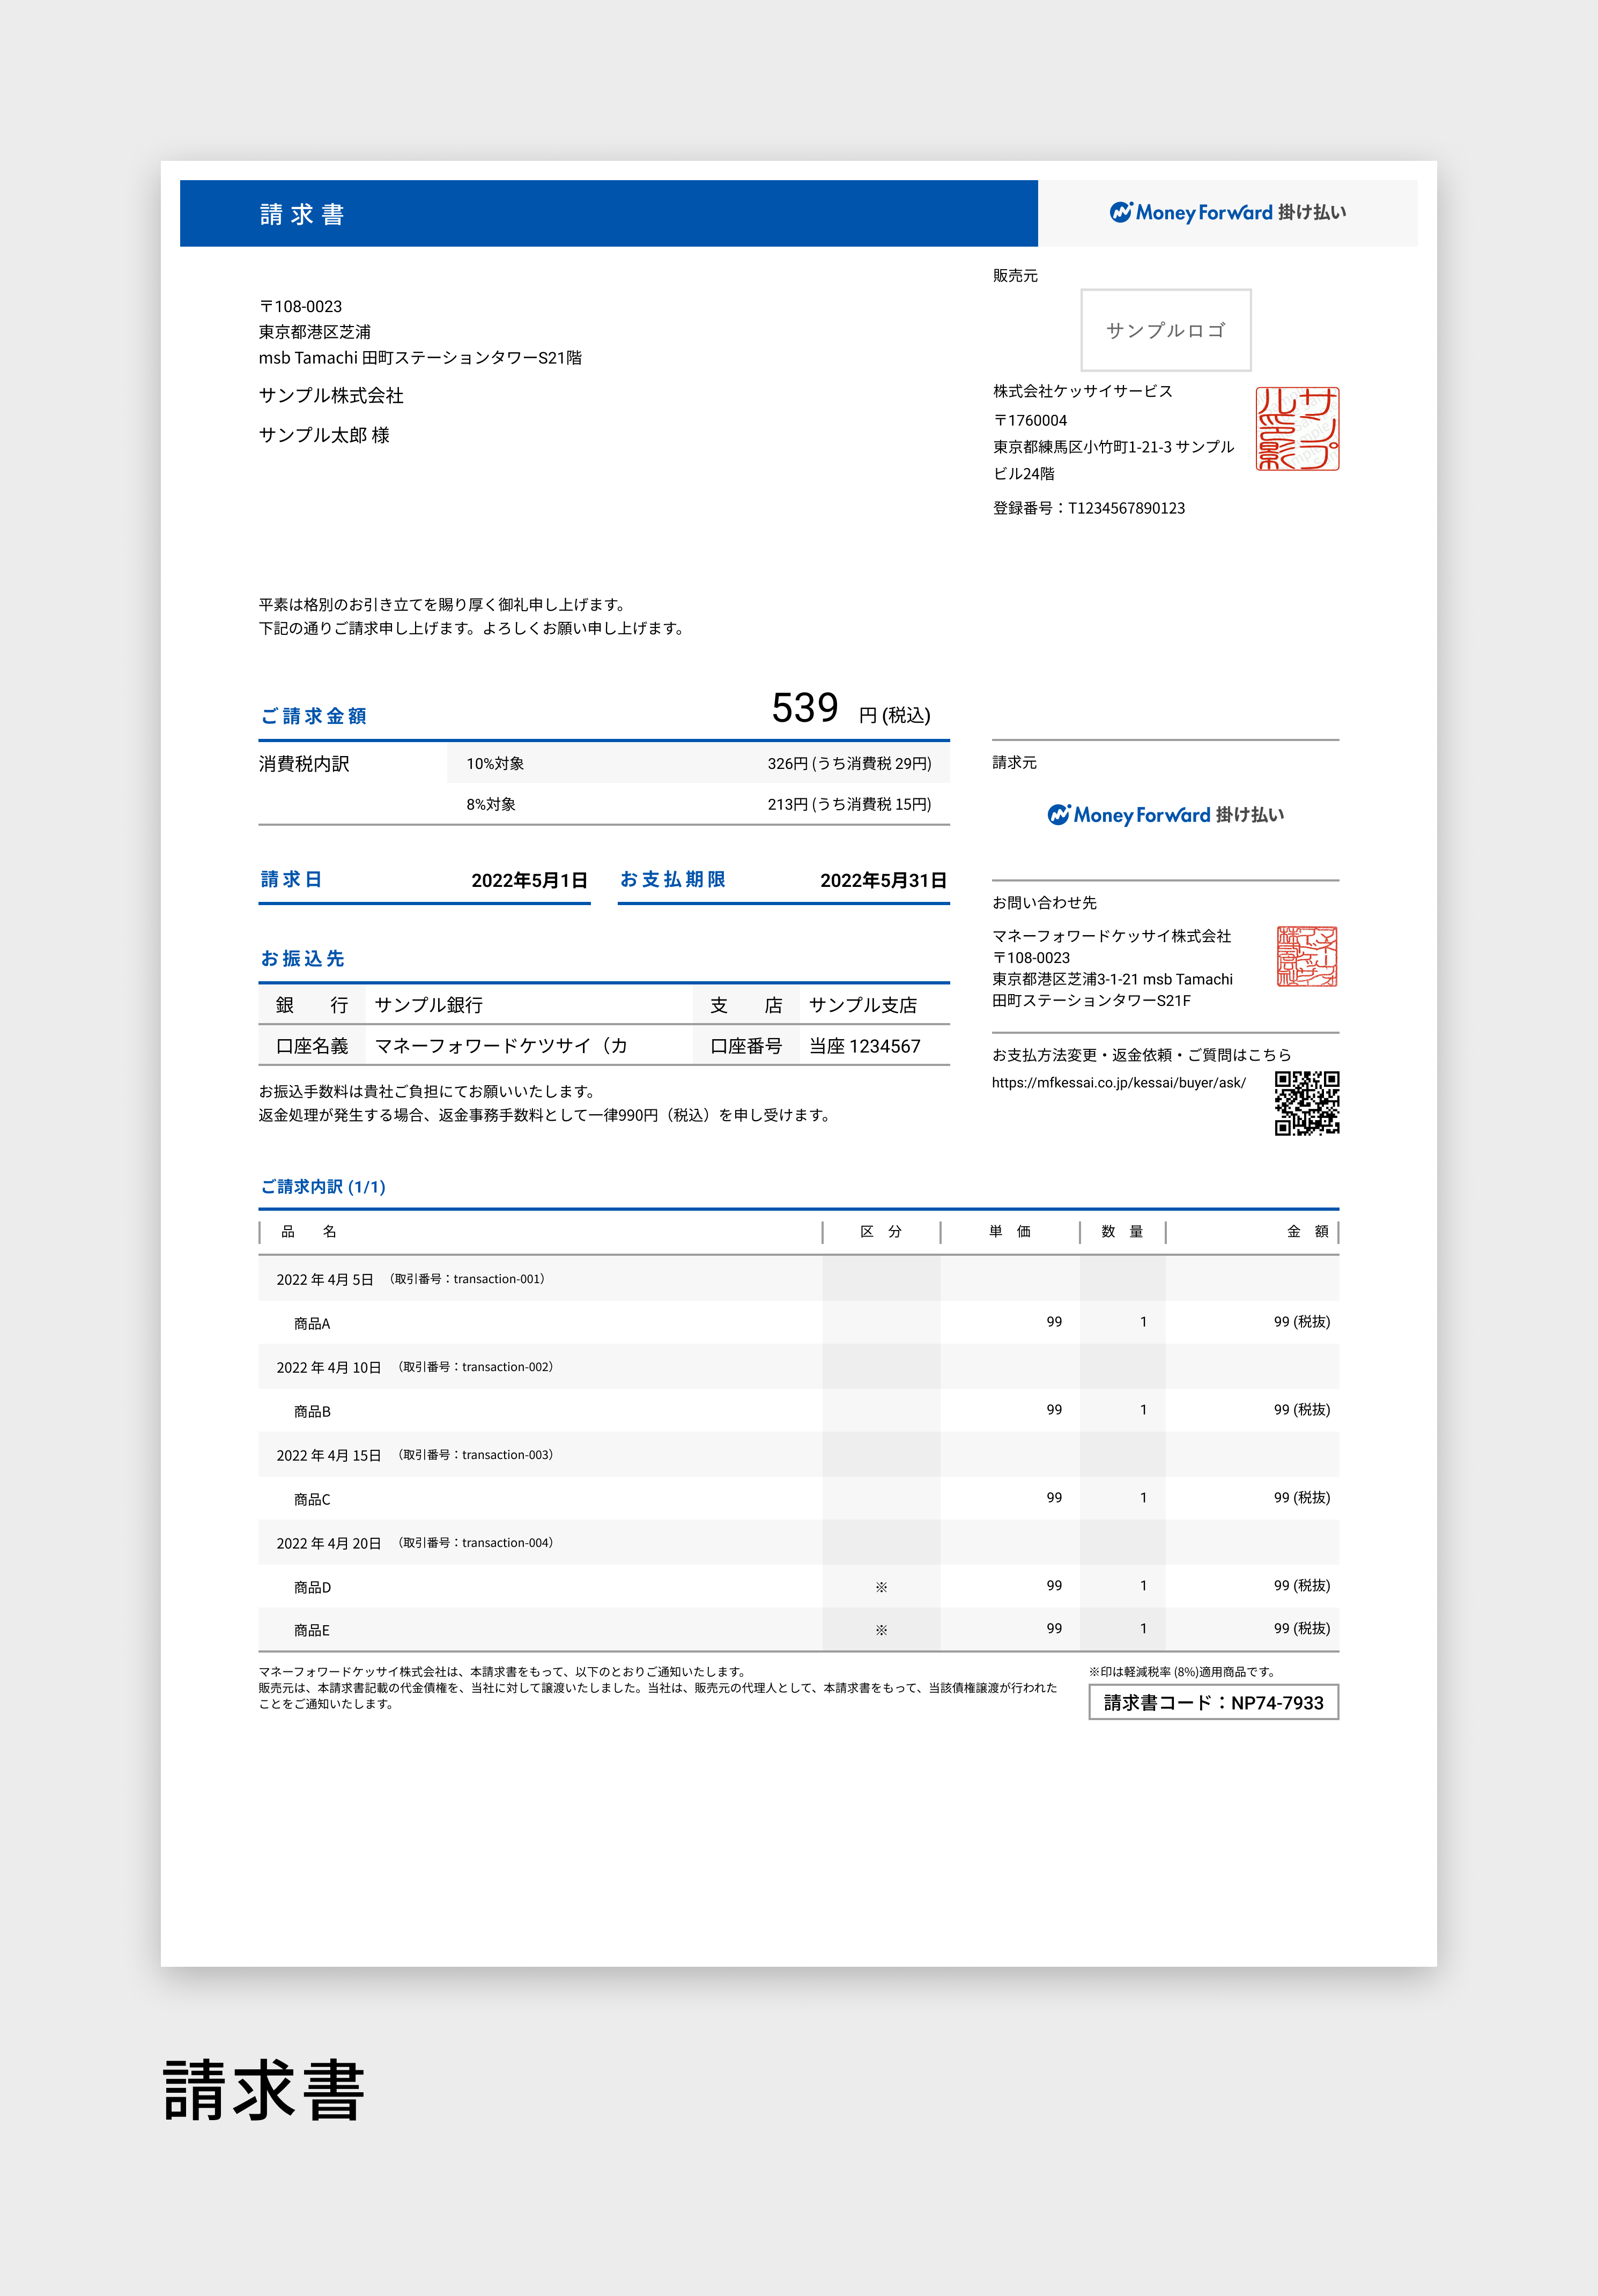Viewport: 1598px width, 2296px height.
Task: Click the transaction-001 date row
Action: point(798,1279)
